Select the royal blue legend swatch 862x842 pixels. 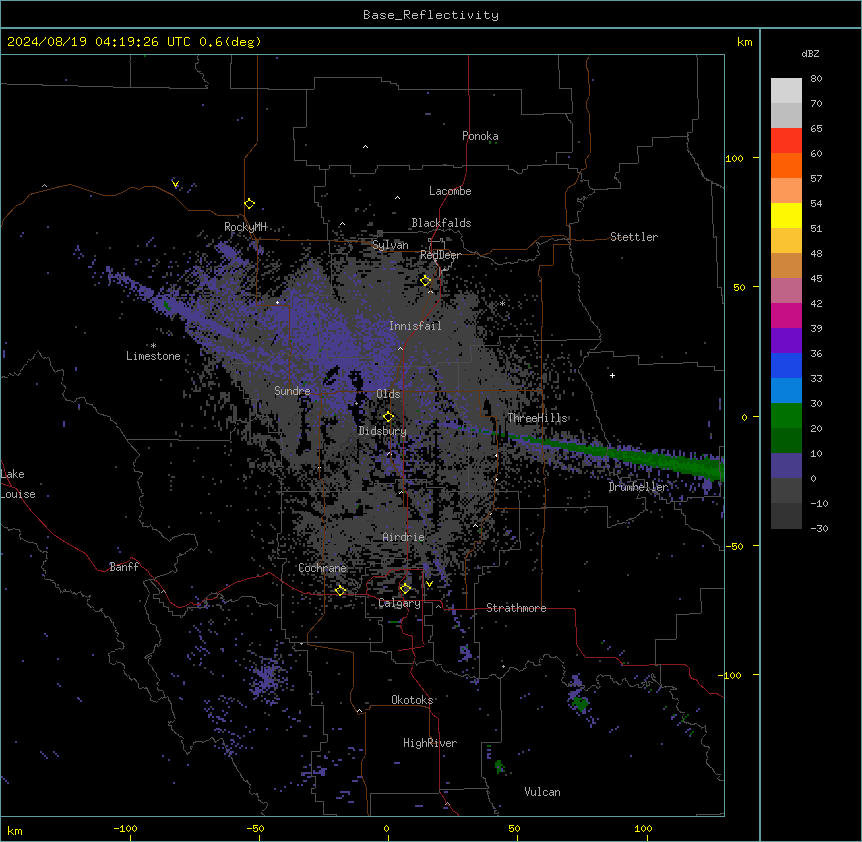786,365
